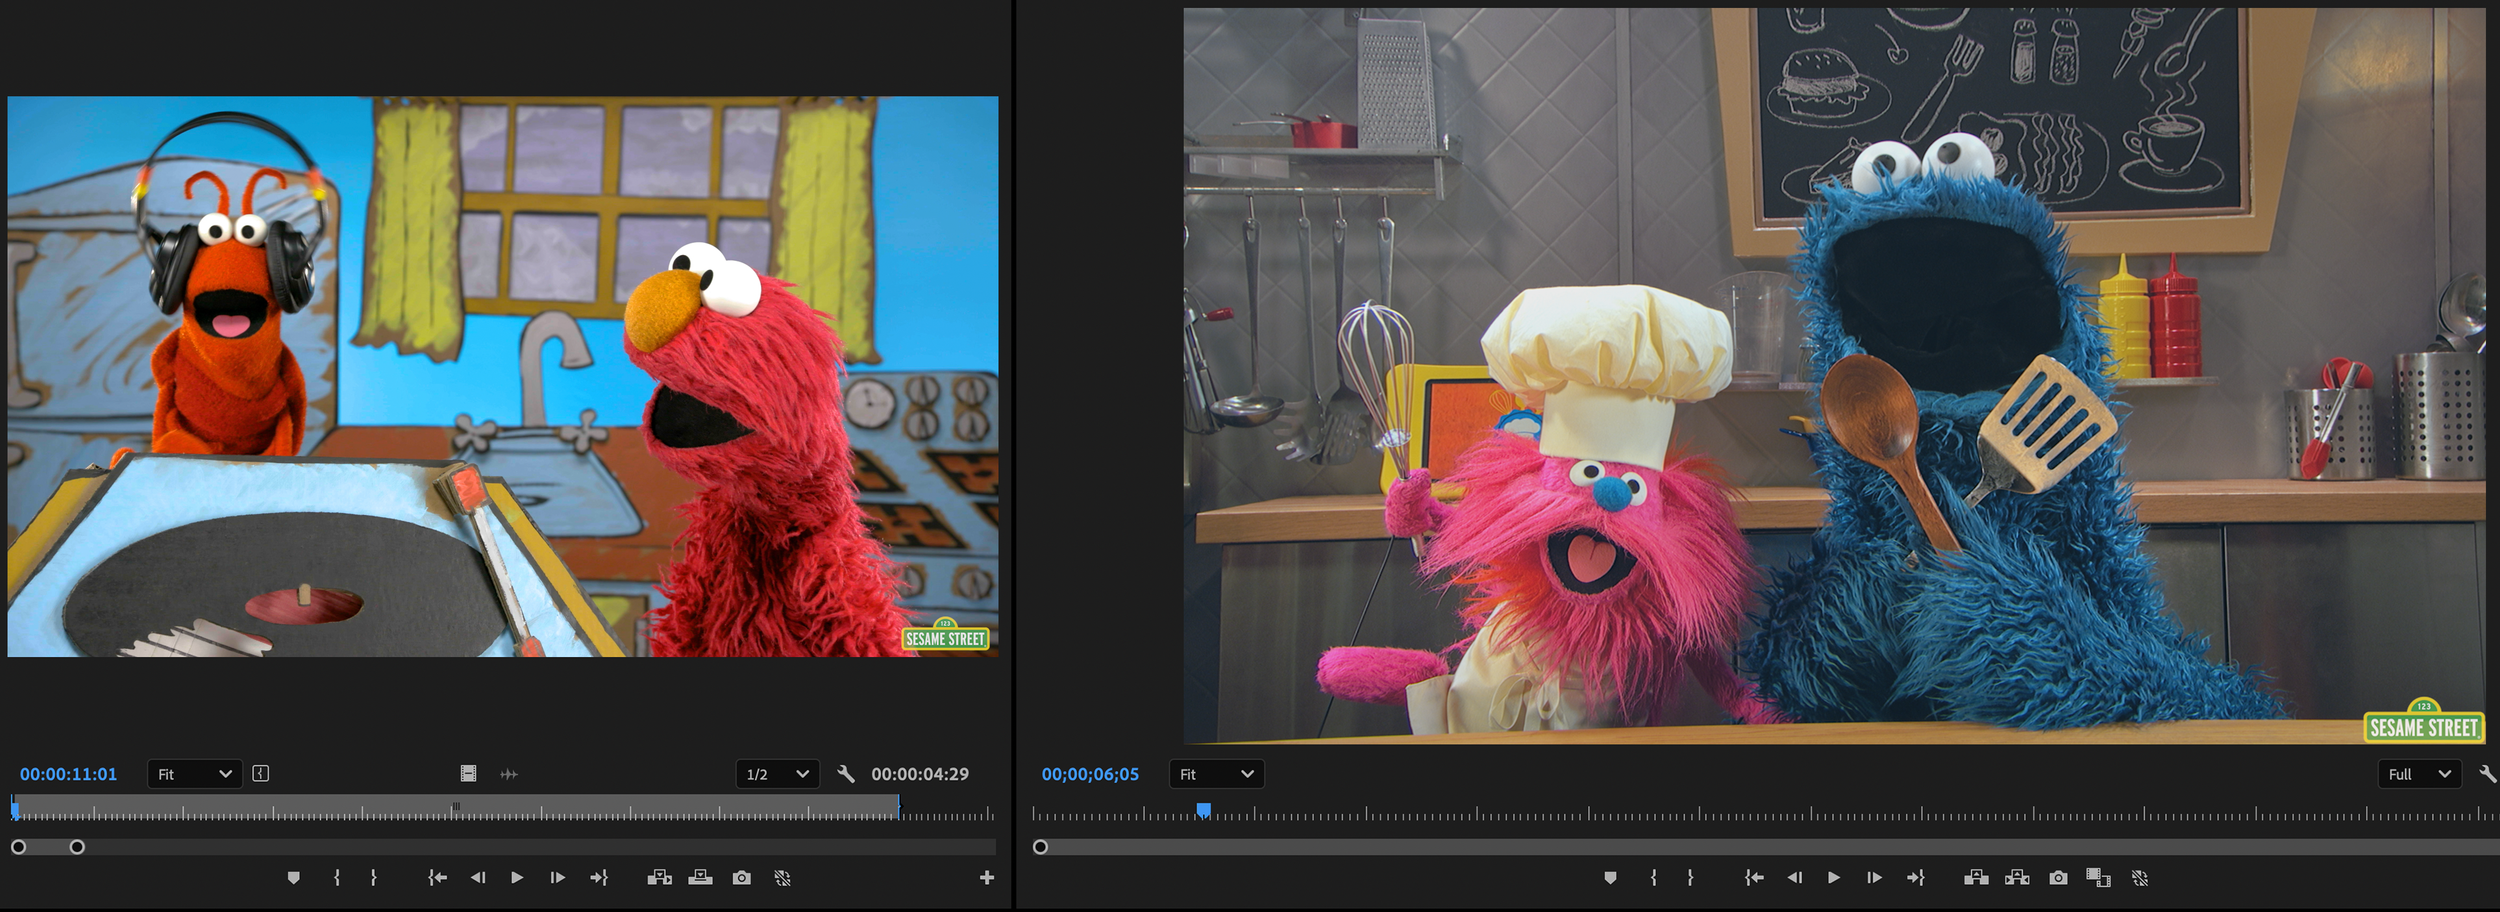The width and height of the screenshot is (2500, 912).
Task: Step forward one frame in Program monitor
Action: tap(1874, 878)
